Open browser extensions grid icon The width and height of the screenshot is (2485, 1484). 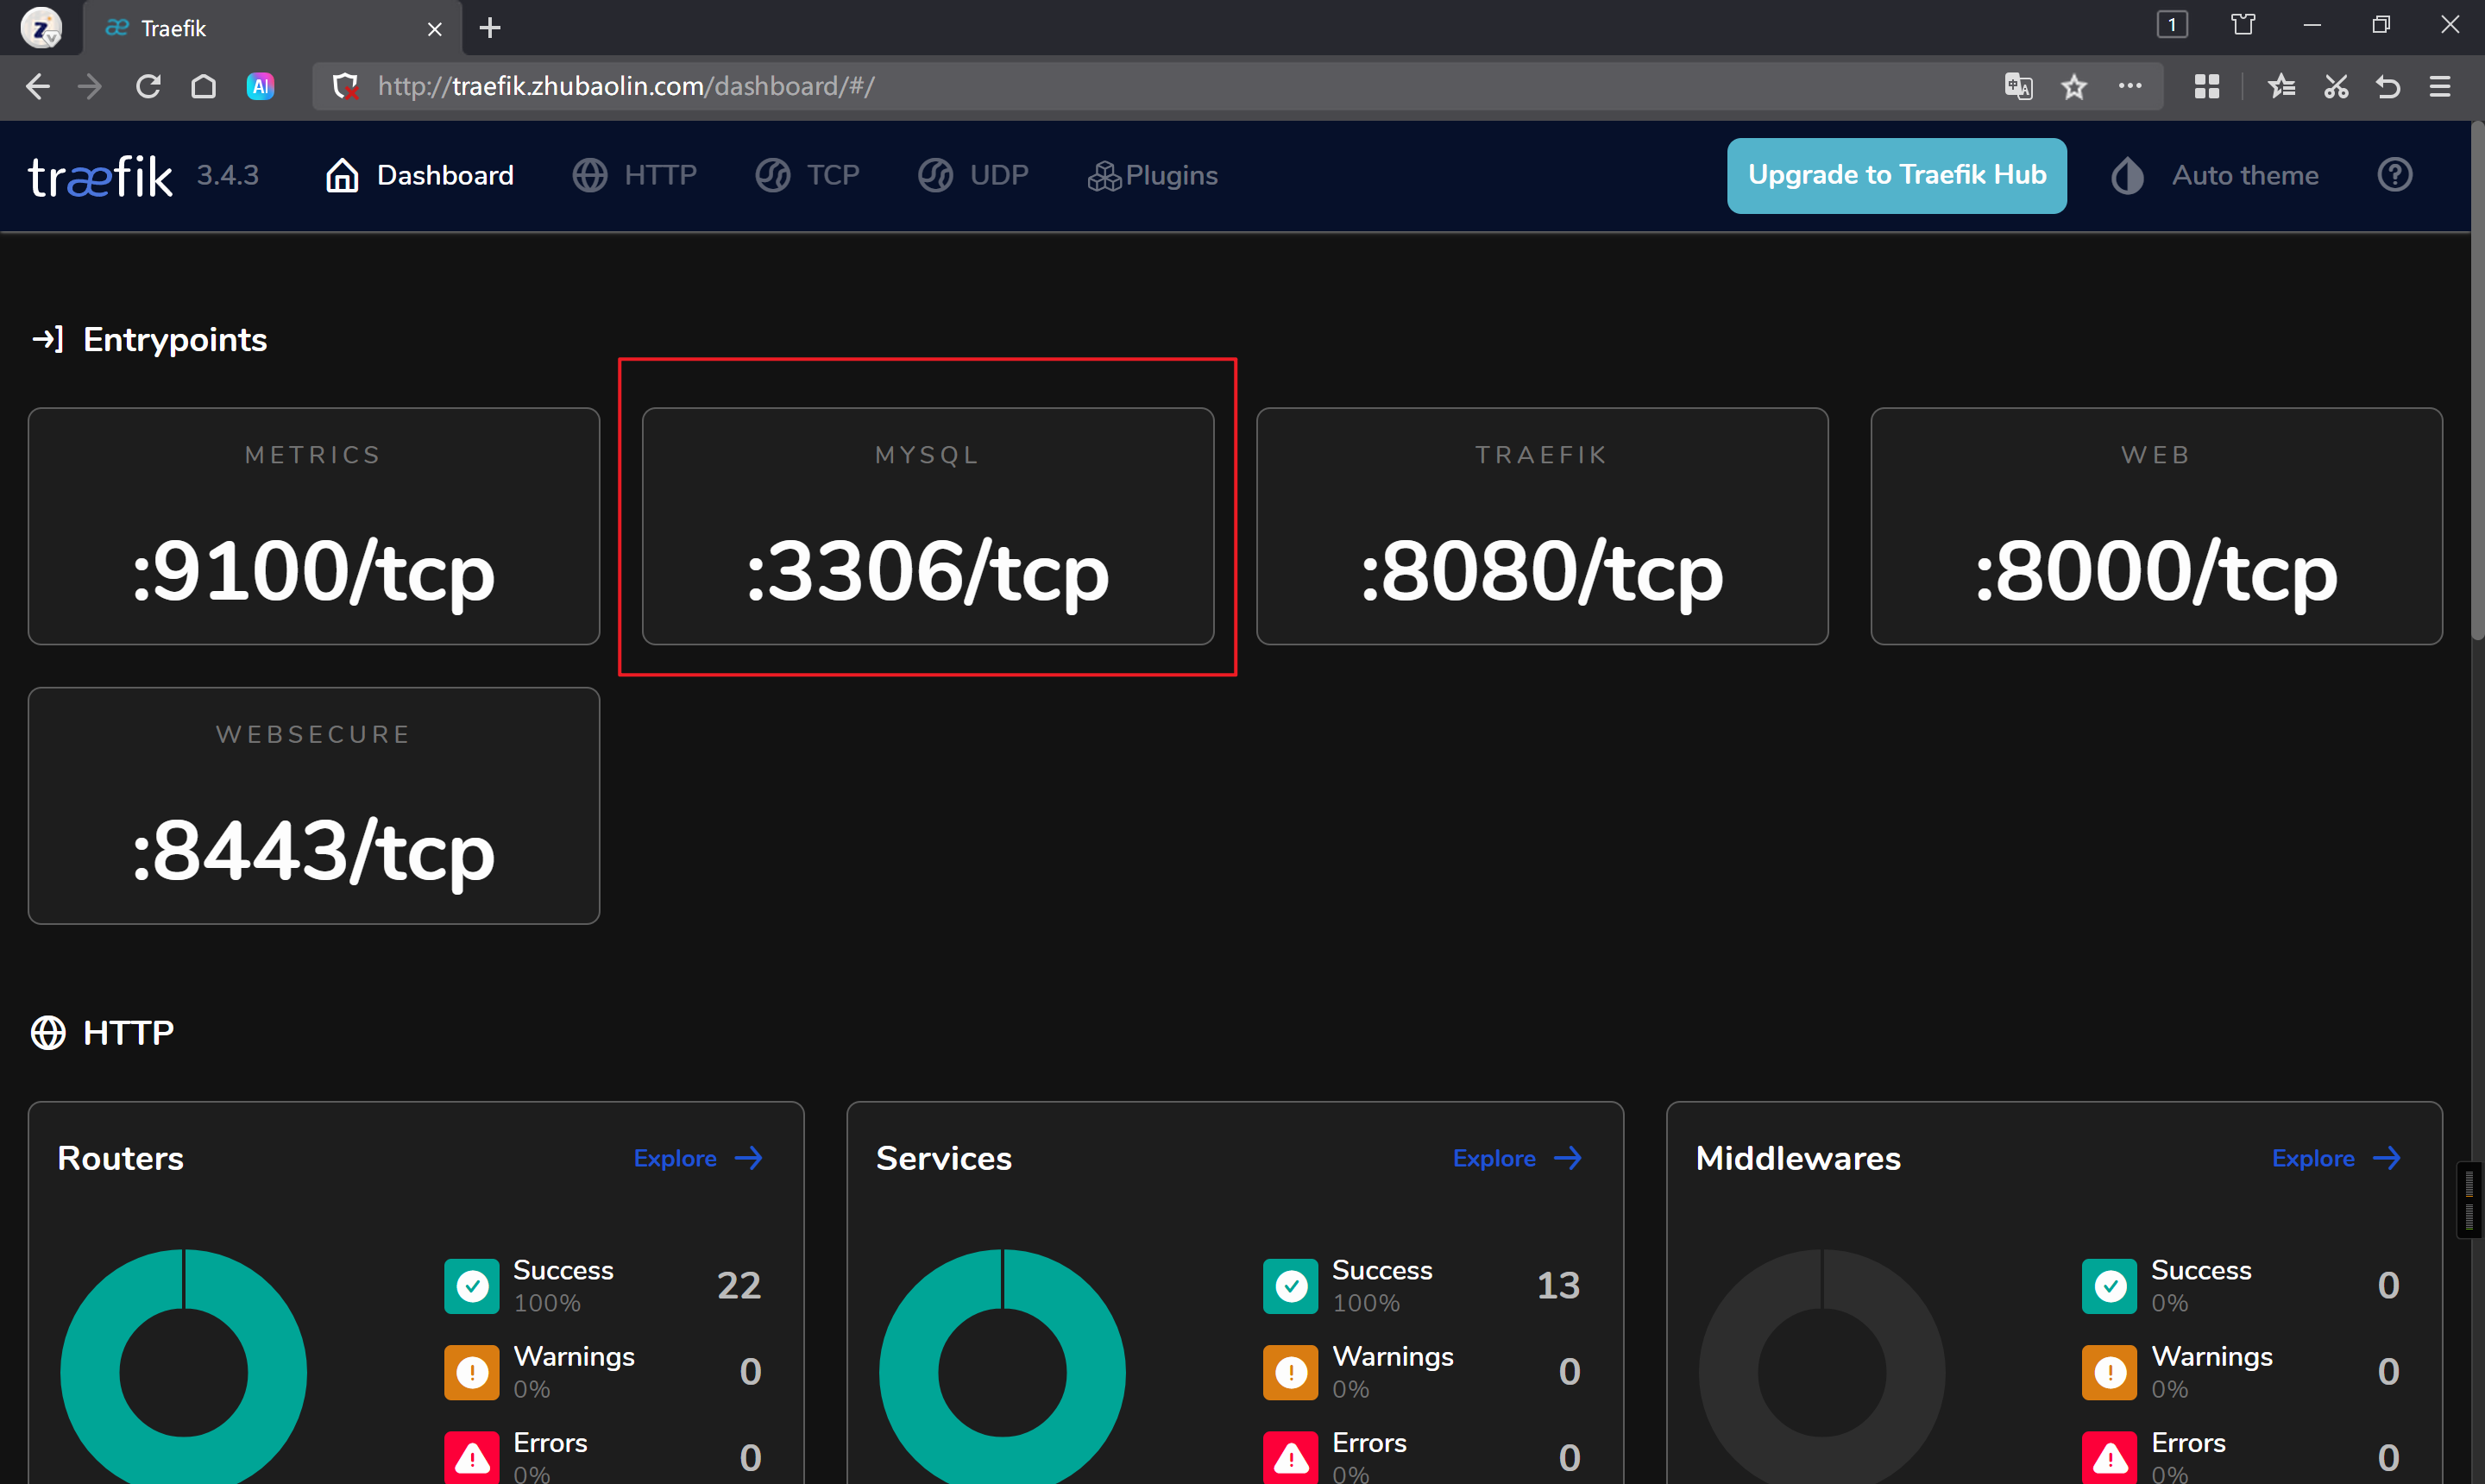[2206, 87]
